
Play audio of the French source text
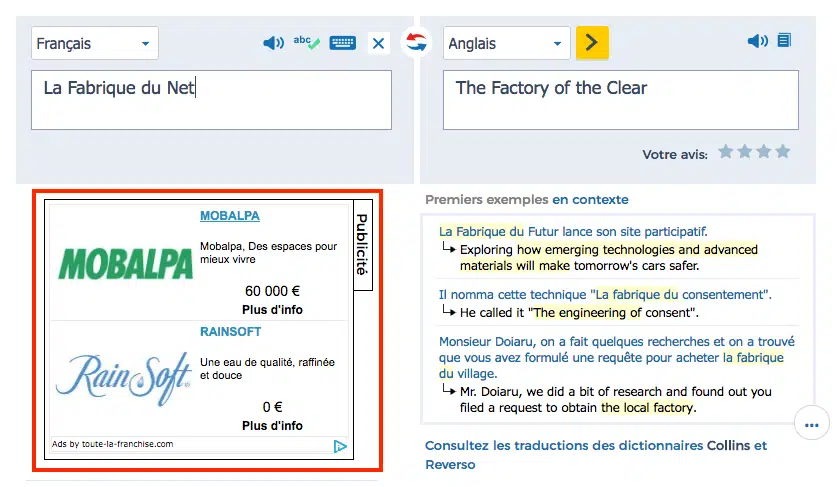click(273, 43)
